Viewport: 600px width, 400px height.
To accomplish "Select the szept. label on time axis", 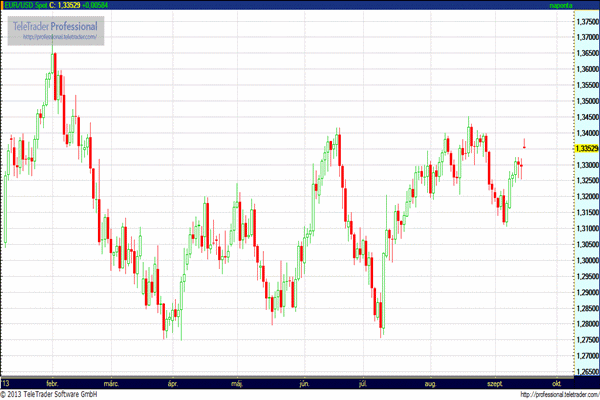I will [x=495, y=383].
